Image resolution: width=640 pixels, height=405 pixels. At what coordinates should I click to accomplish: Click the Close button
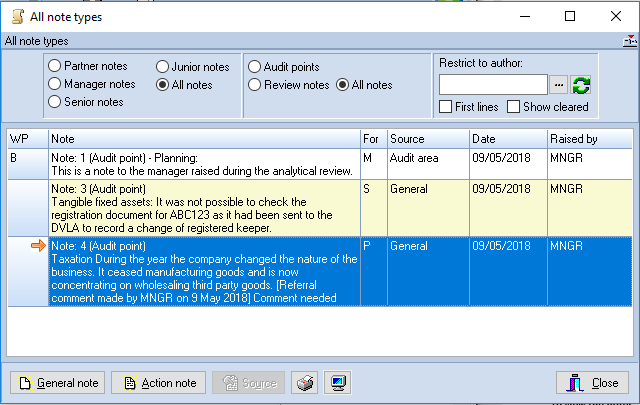(592, 383)
